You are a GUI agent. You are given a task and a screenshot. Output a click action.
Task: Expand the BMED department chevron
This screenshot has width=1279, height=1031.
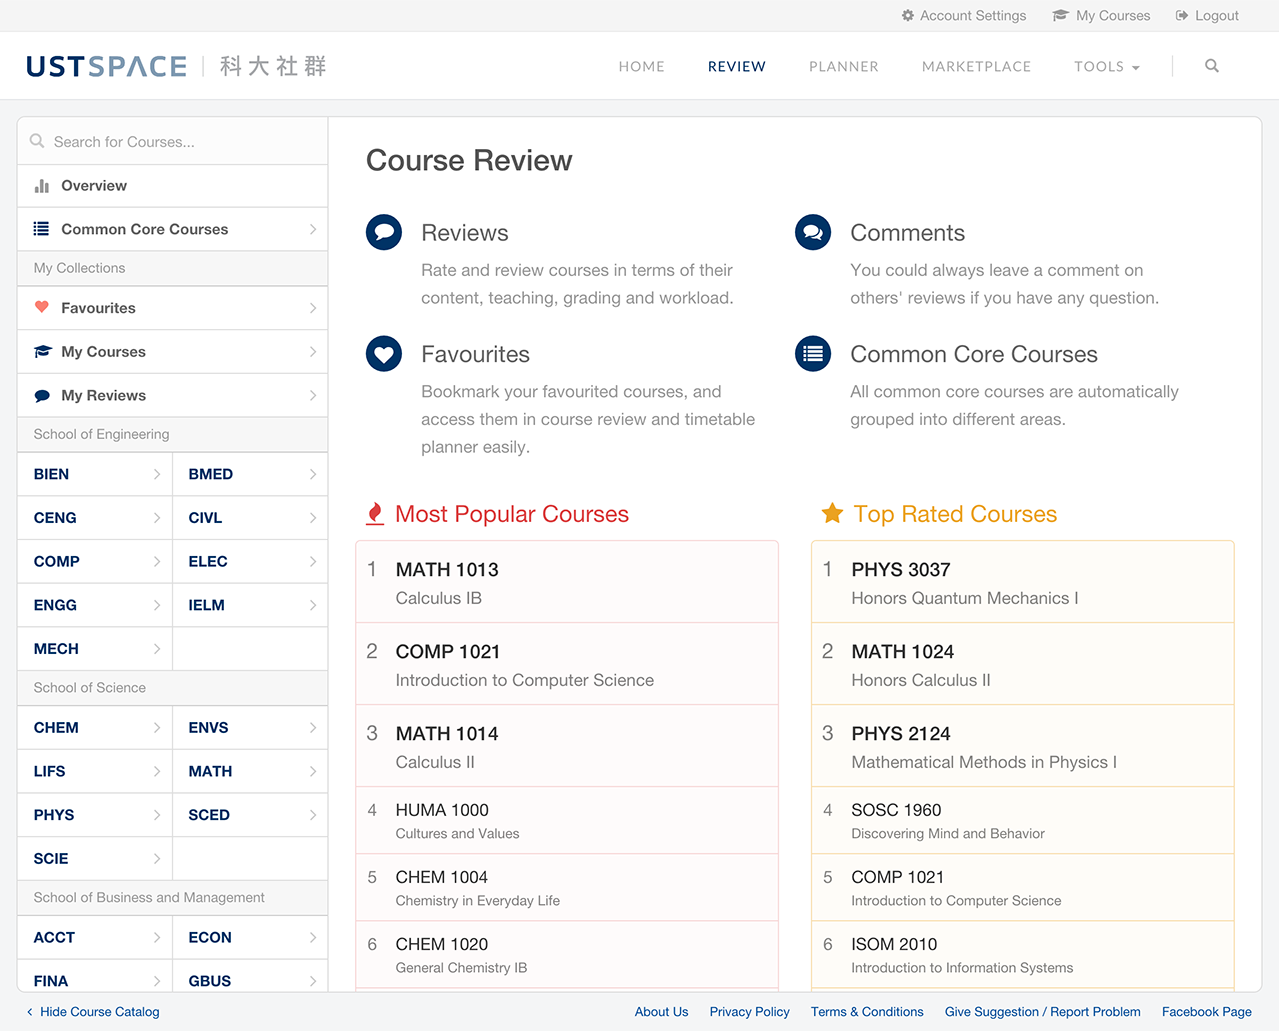(313, 474)
